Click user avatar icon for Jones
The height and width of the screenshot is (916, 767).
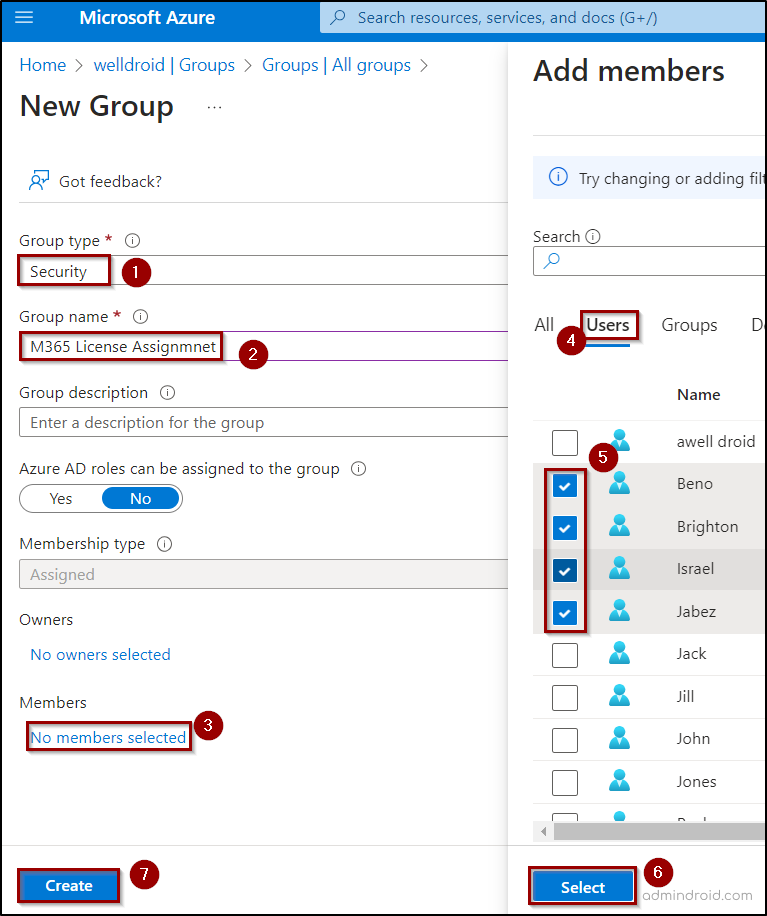(619, 780)
